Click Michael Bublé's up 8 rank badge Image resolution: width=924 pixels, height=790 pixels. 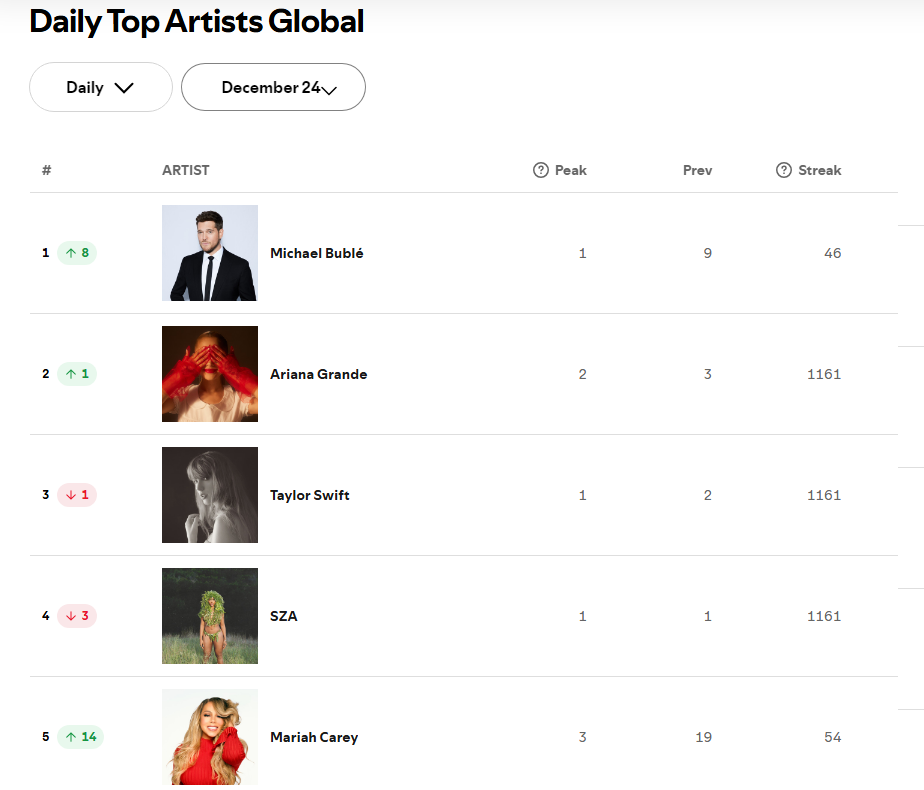click(x=77, y=253)
